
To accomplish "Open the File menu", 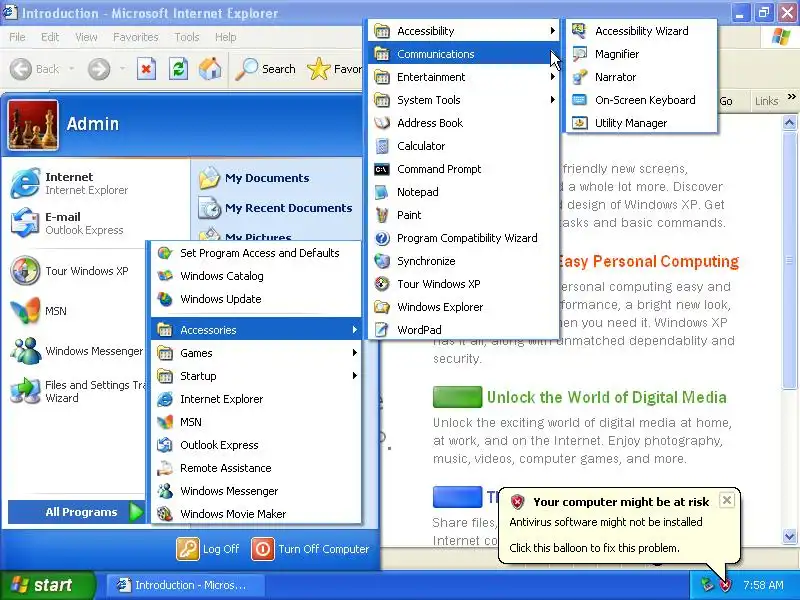I will tap(17, 37).
